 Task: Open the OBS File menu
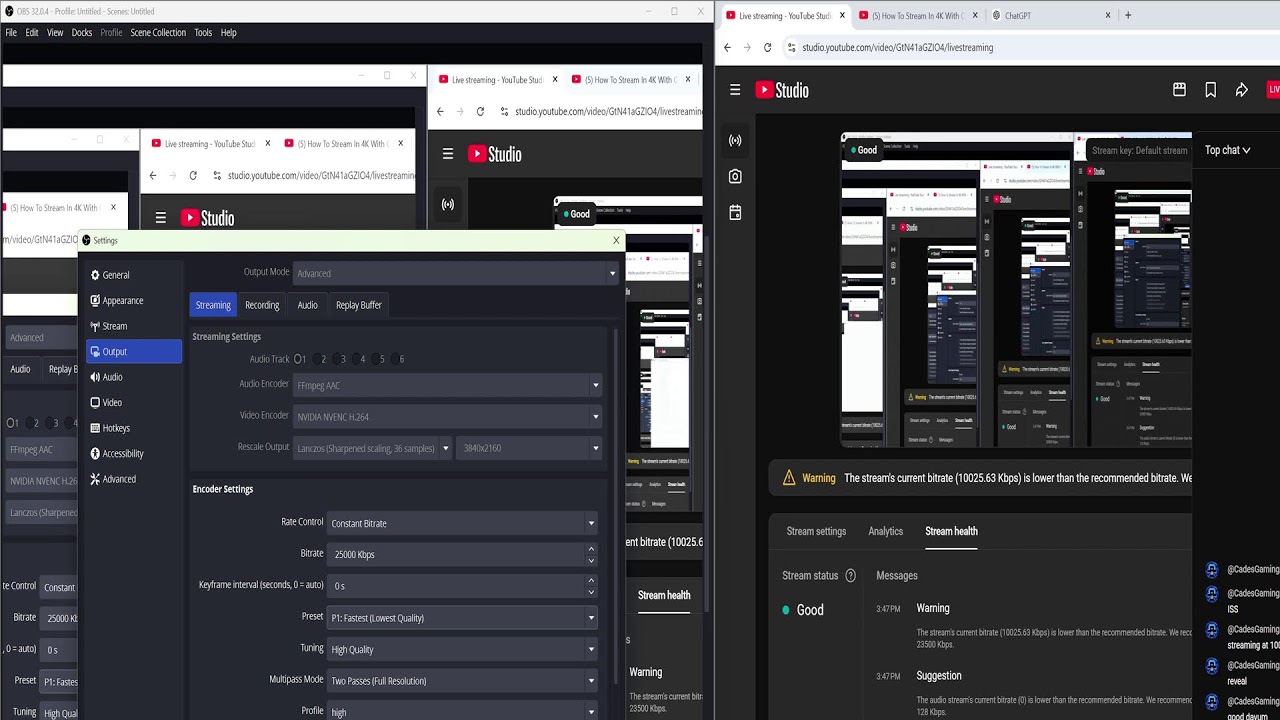tap(11, 32)
